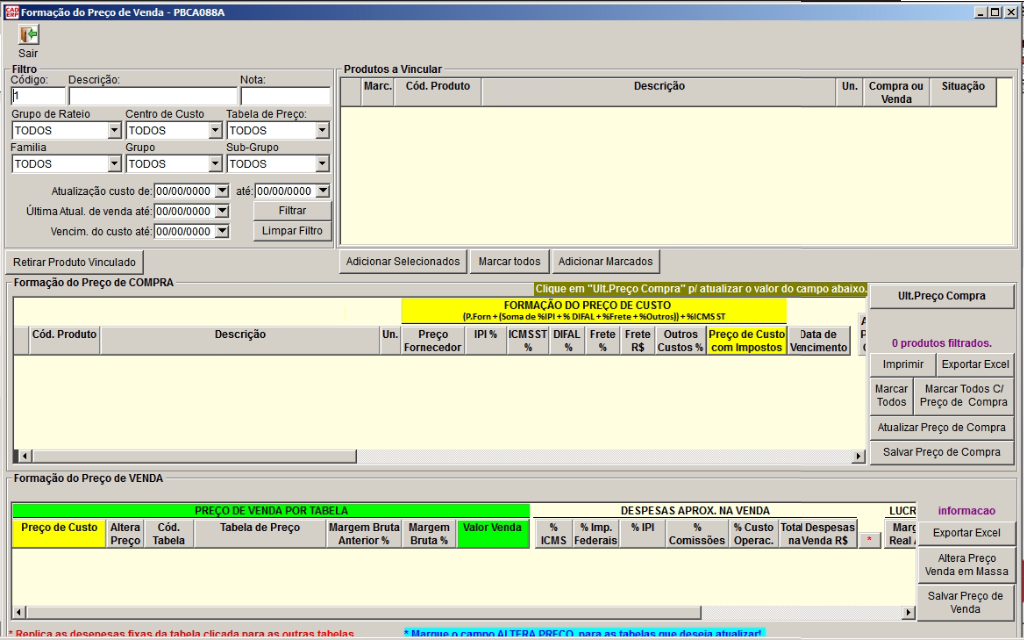Screen dimensions: 1024x640
Task: Click the Descrição header in the purchase grid
Action: [x=240, y=341]
